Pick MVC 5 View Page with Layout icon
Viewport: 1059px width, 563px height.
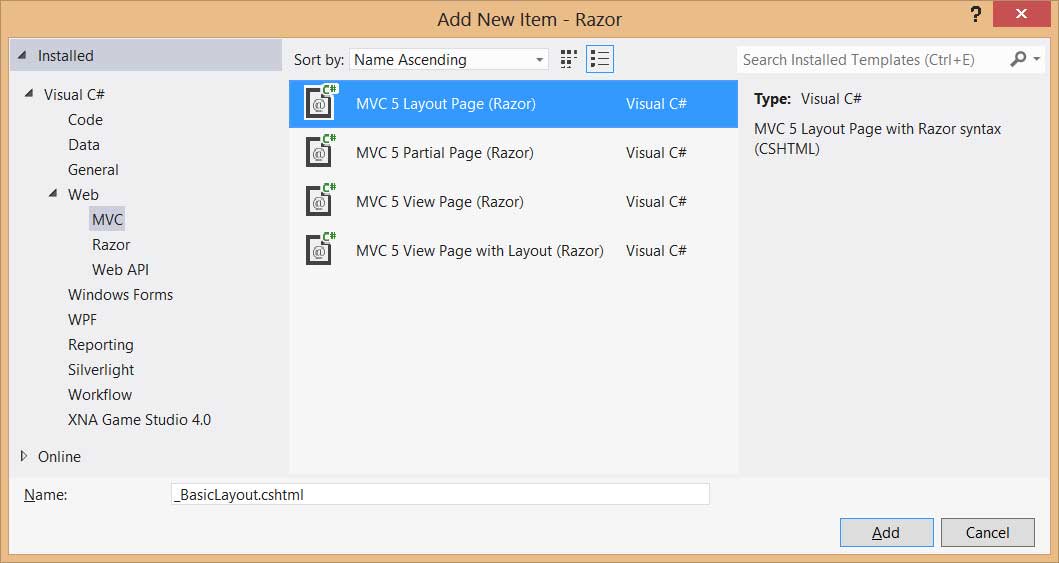[x=321, y=250]
